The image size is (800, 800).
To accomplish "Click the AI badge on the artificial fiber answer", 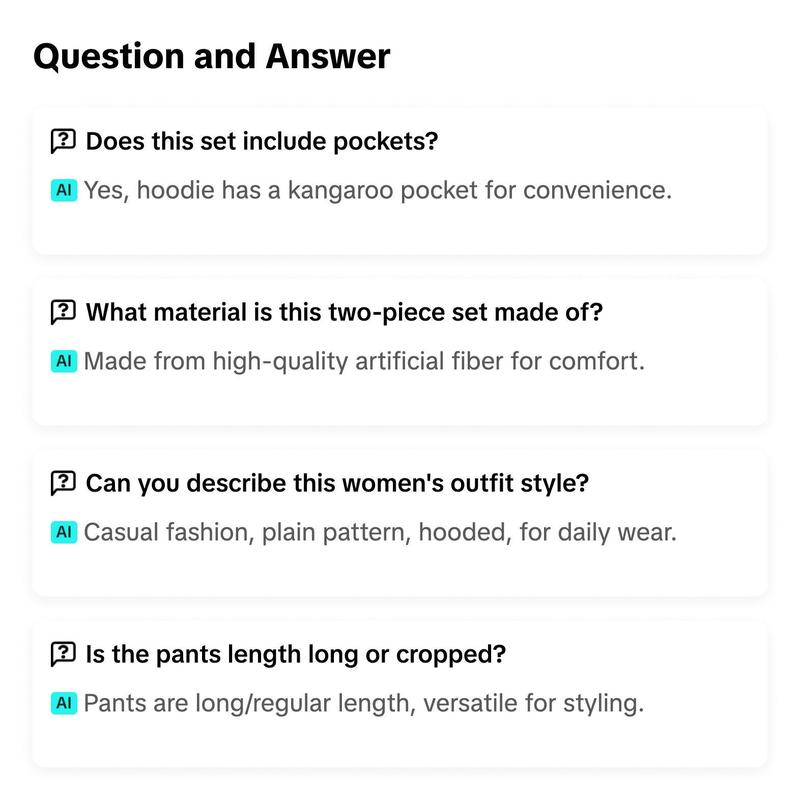I will tap(64, 361).
